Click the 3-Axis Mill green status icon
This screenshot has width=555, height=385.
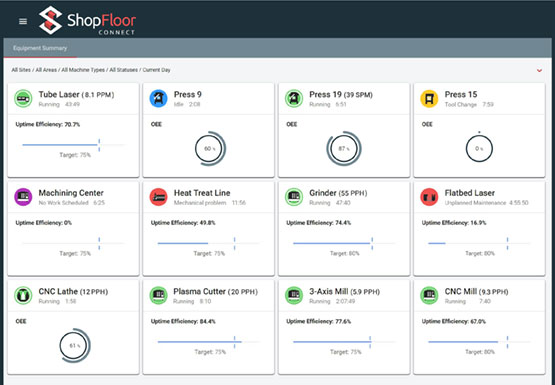294,295
